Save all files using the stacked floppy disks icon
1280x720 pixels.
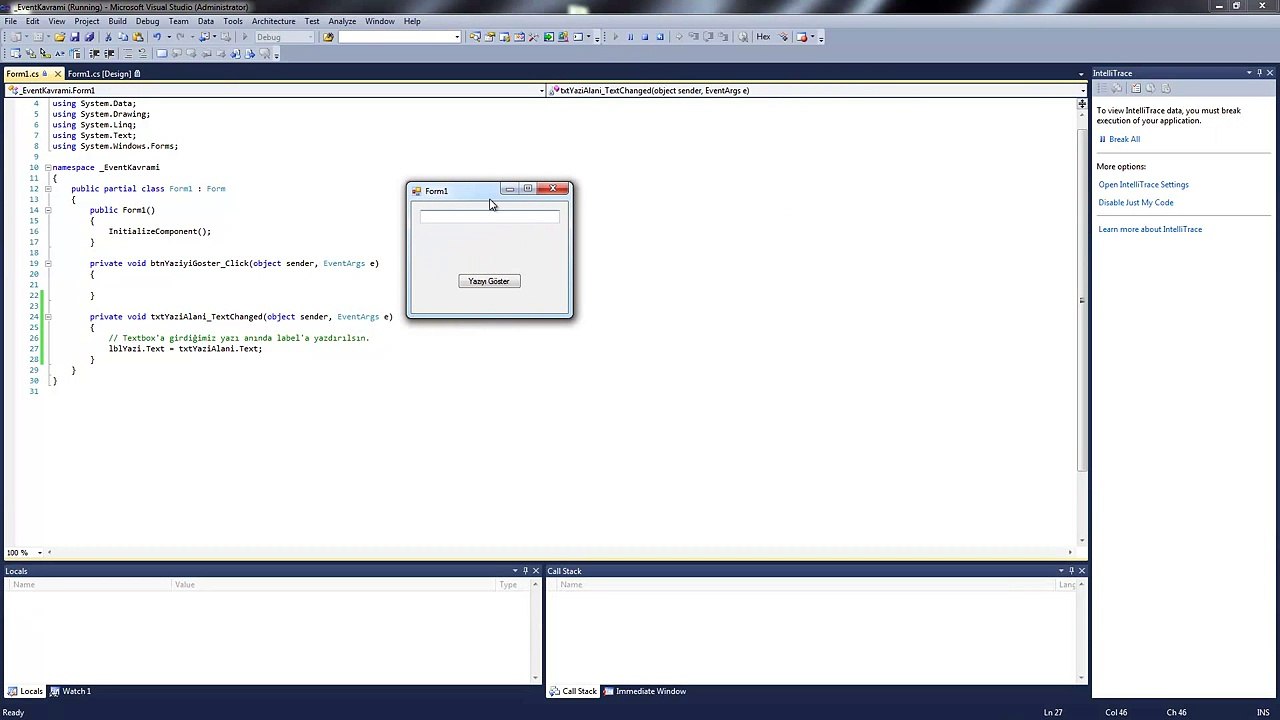tap(89, 37)
